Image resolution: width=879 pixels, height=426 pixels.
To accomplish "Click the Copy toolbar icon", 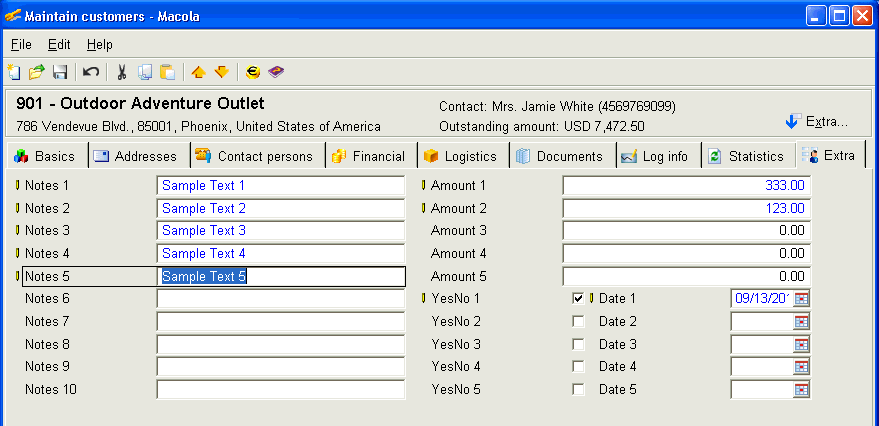I will [145, 72].
